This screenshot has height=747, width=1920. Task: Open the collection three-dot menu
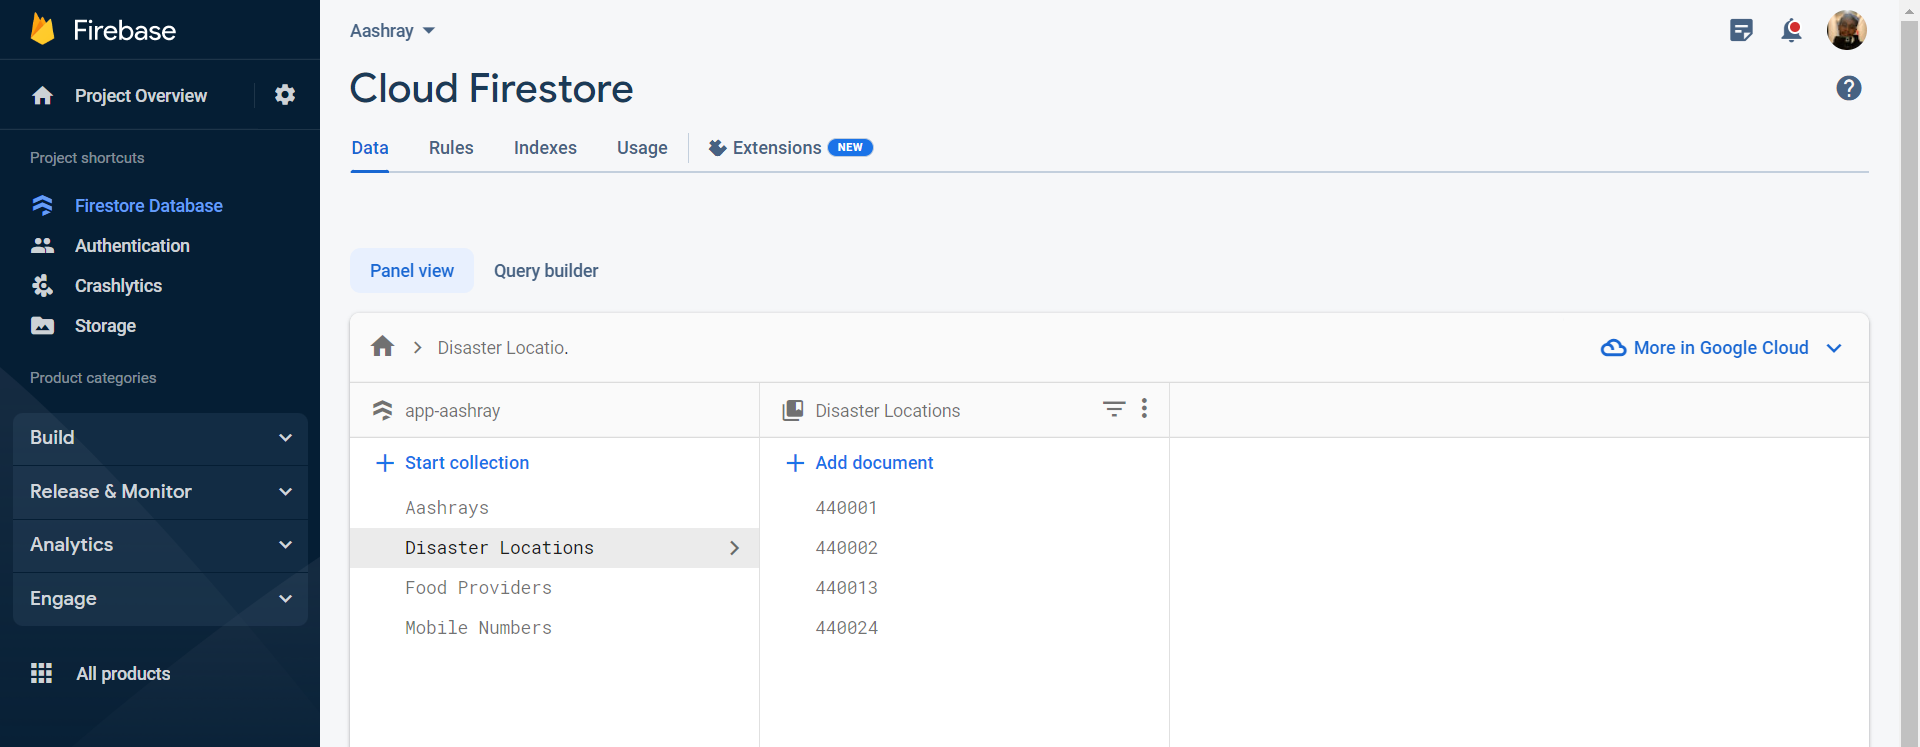[1144, 408]
